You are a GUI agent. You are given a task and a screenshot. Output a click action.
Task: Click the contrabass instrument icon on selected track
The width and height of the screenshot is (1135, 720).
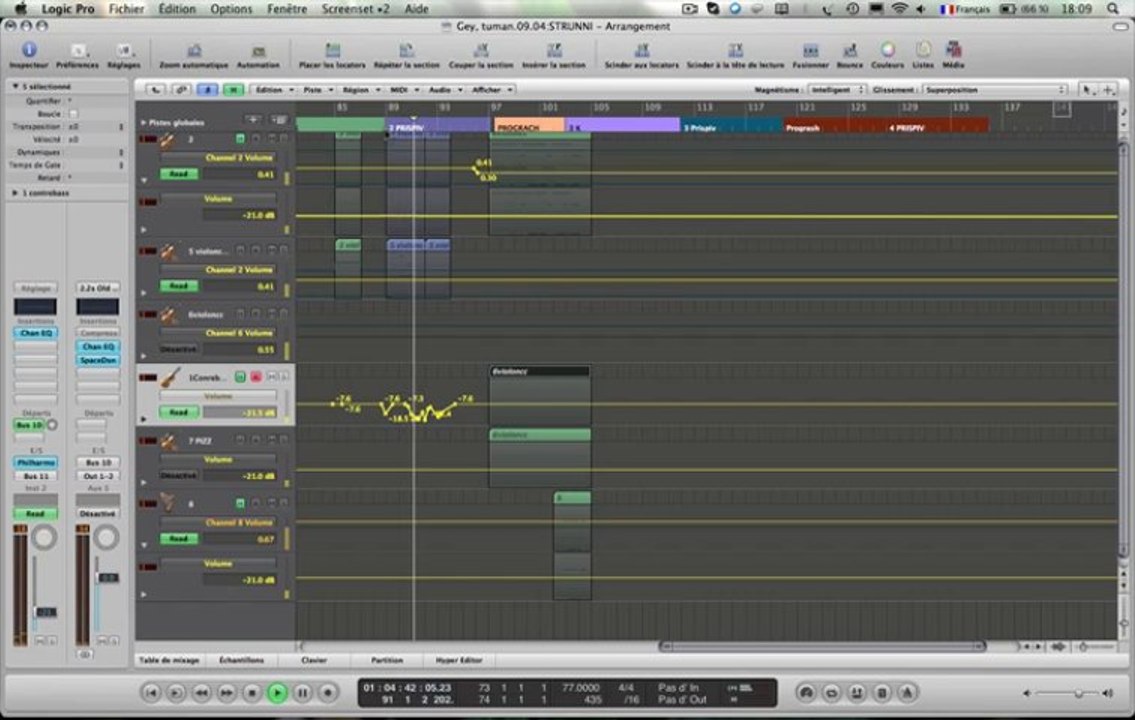pos(170,377)
